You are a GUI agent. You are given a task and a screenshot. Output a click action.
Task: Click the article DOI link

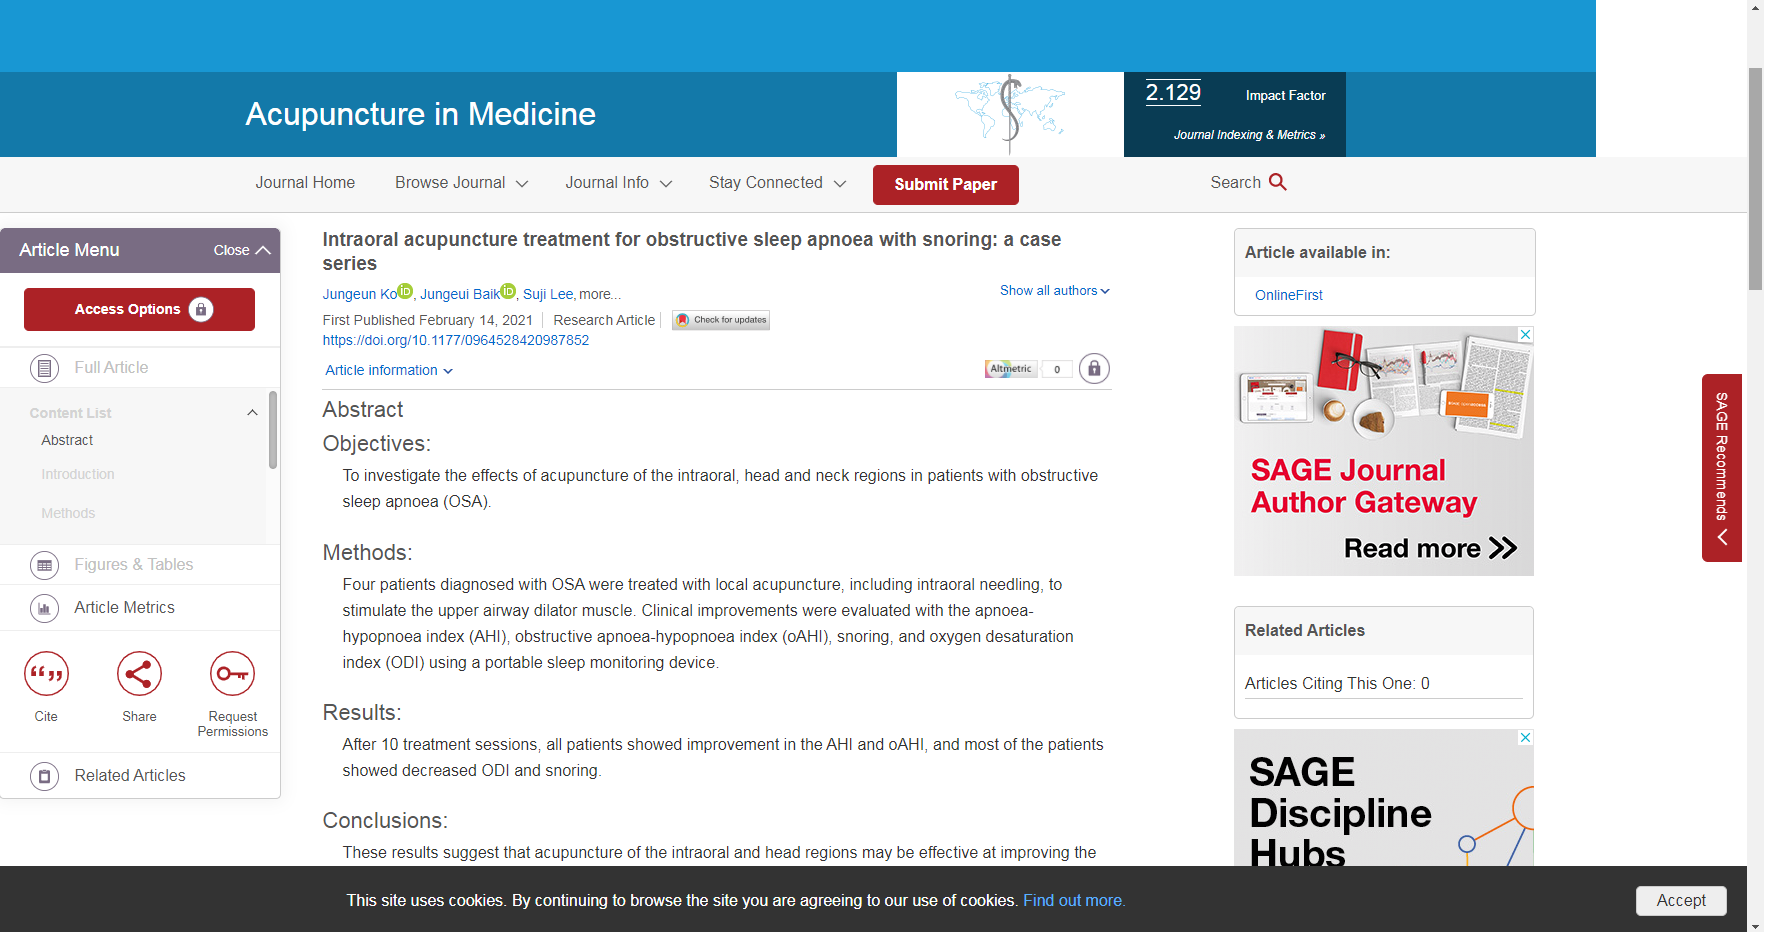pos(455,341)
